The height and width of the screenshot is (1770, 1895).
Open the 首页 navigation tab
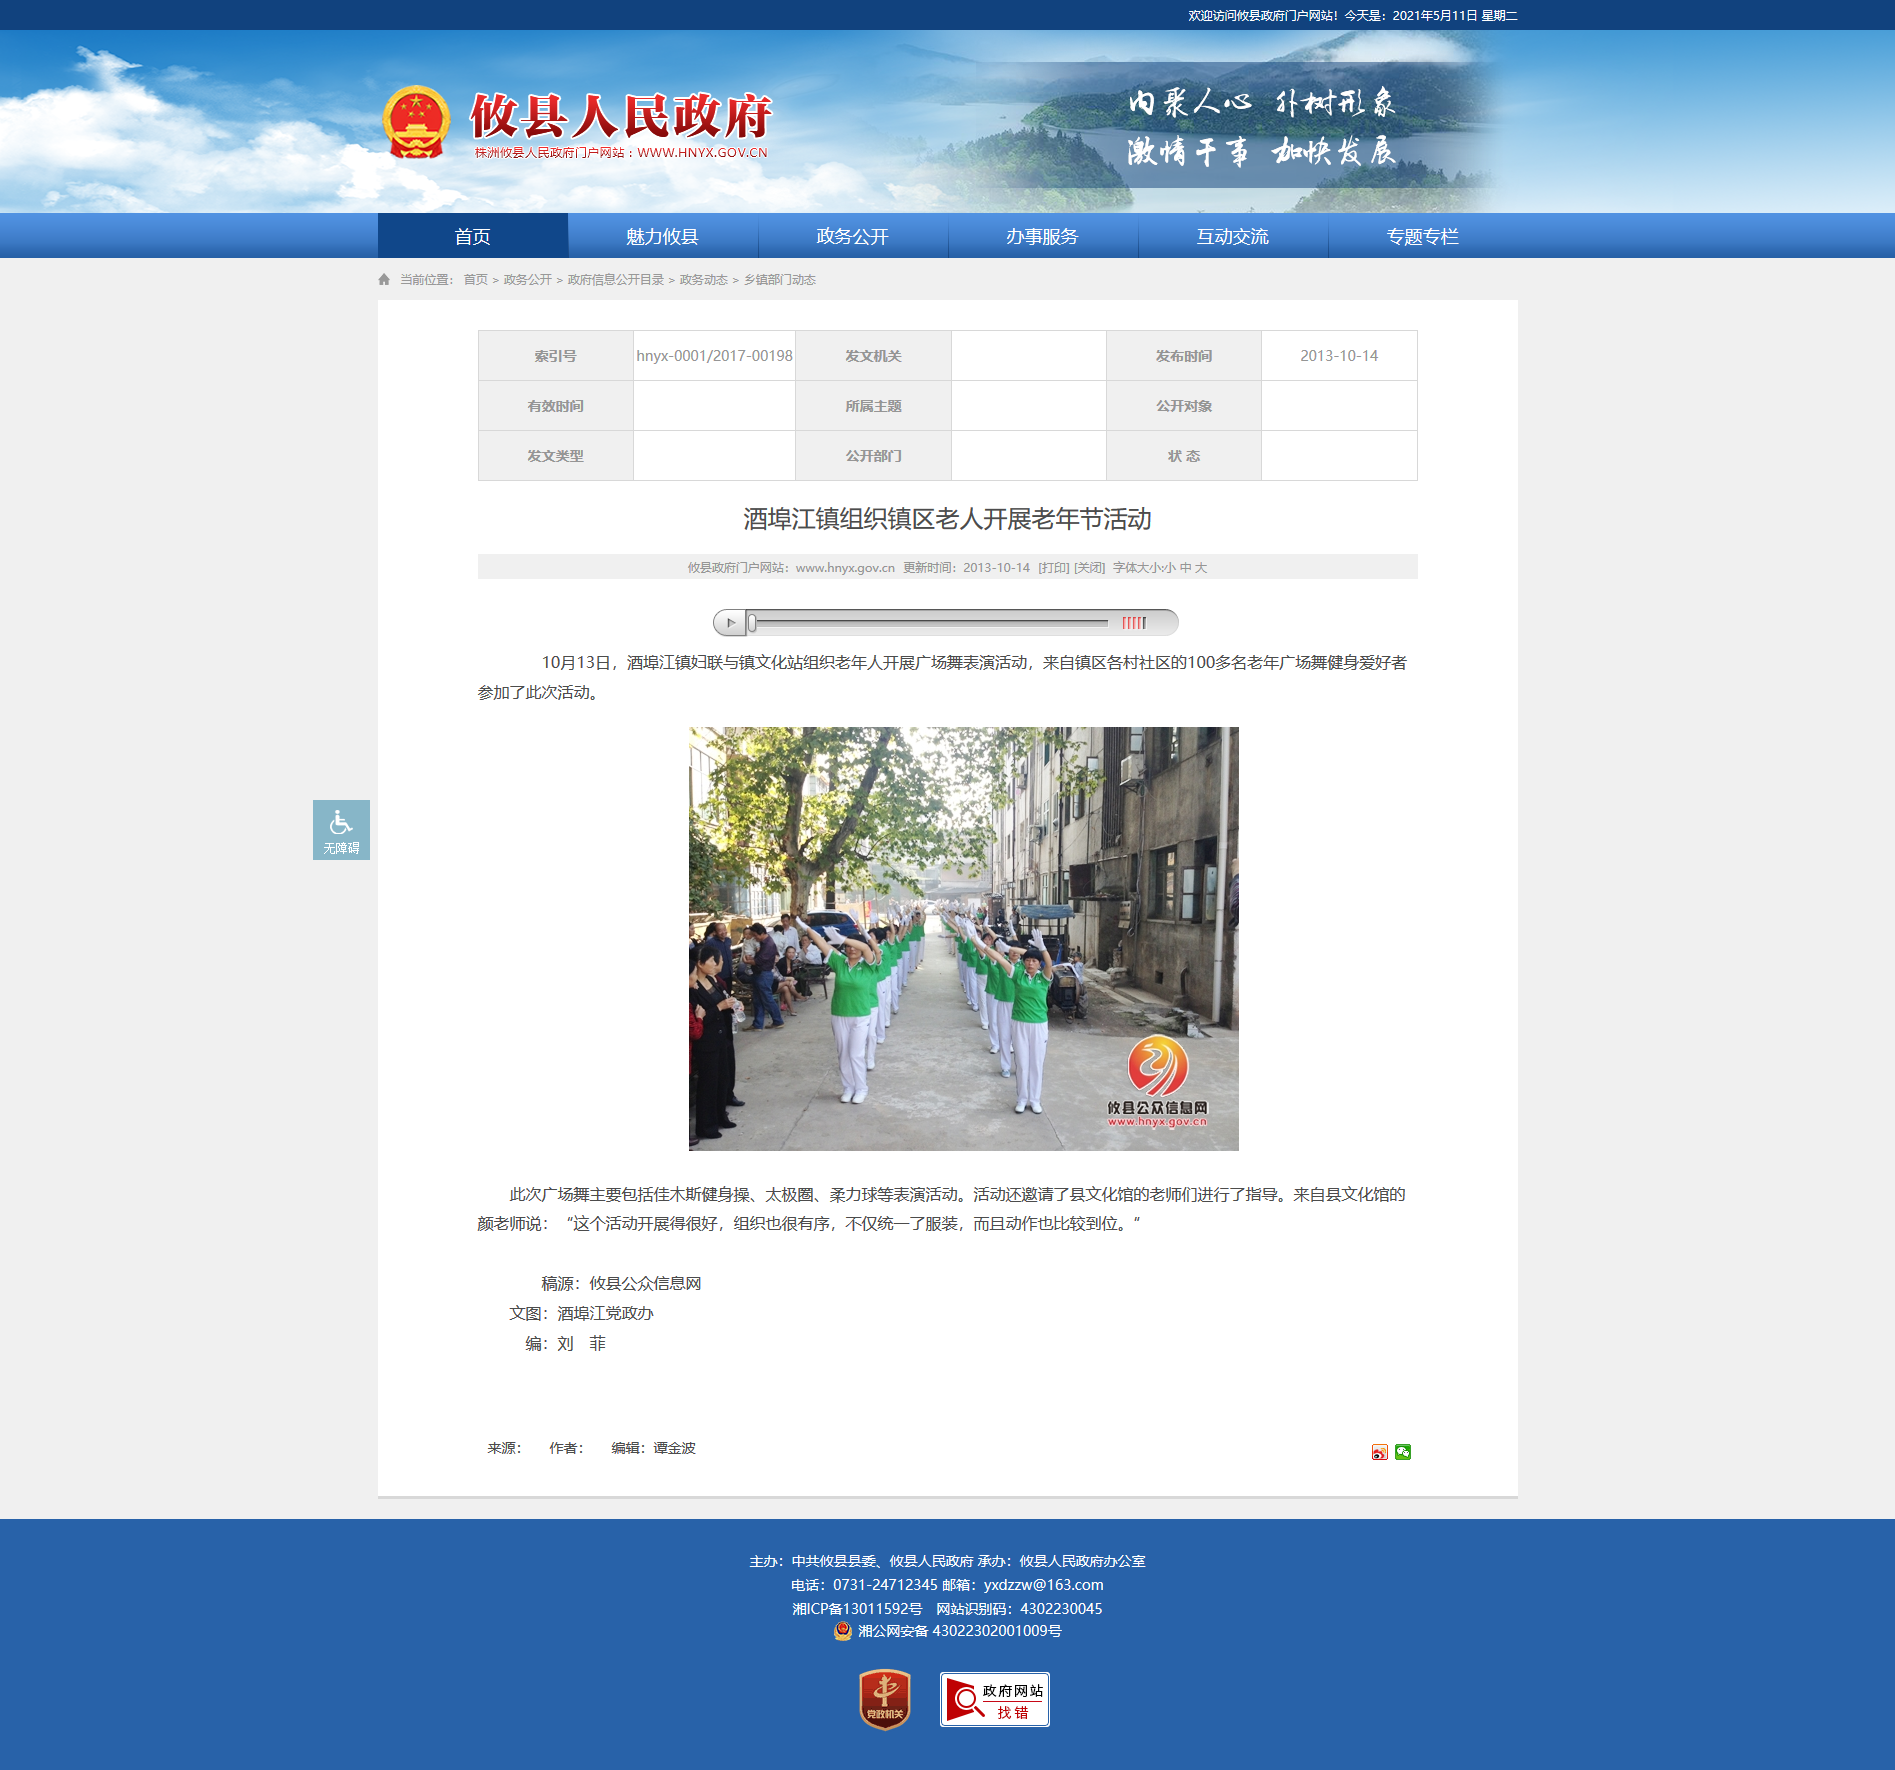coord(473,236)
